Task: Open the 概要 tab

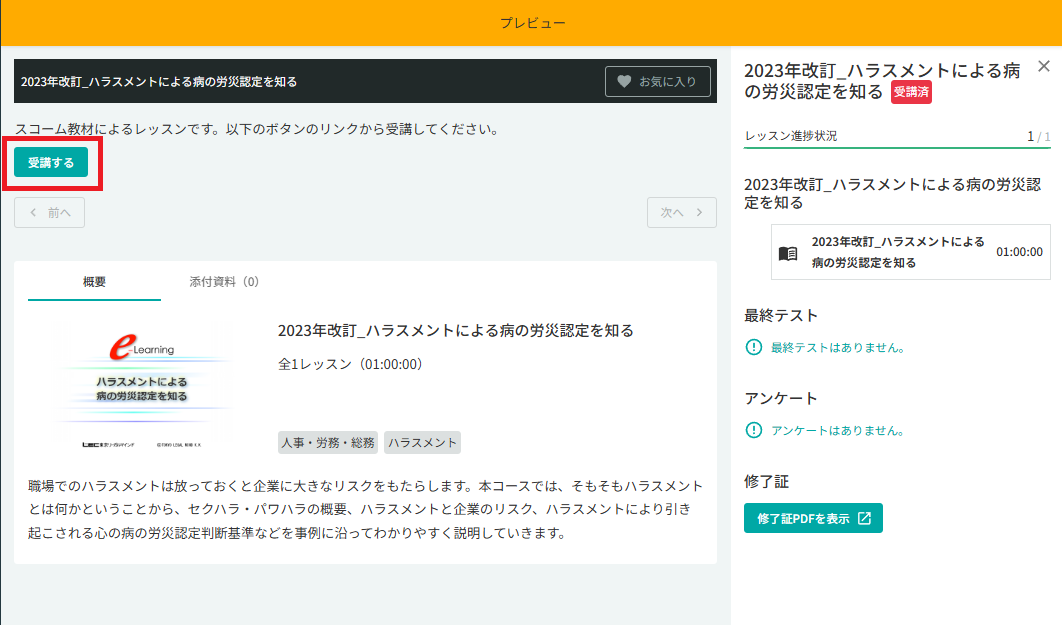Action: 94,282
